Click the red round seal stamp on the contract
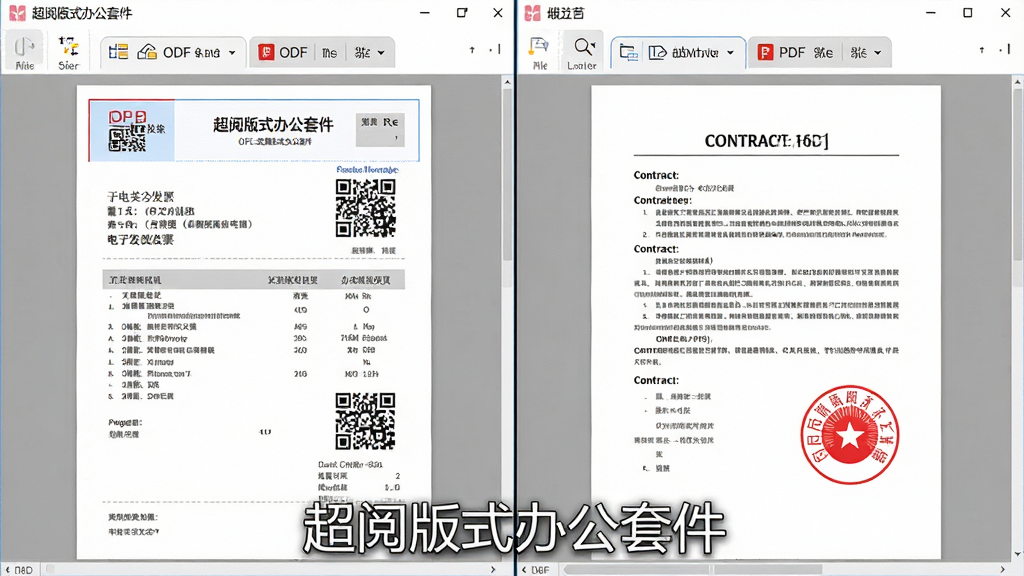This screenshot has height=576, width=1024. 850,434
